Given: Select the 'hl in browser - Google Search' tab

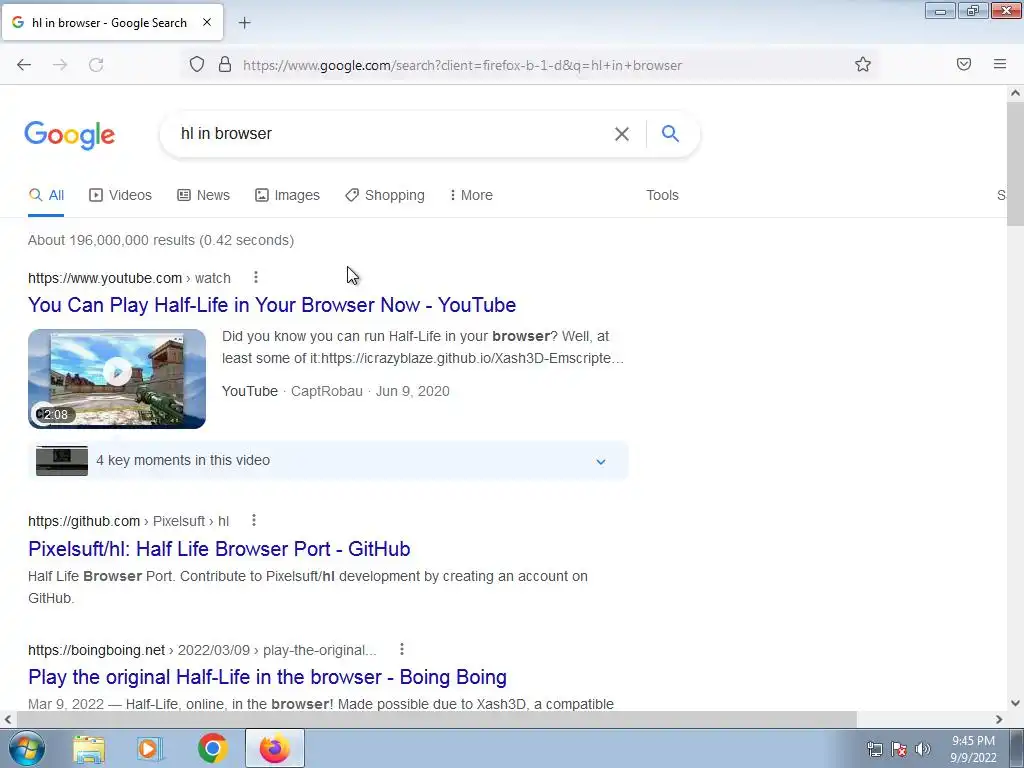Looking at the screenshot, I should pos(112,22).
